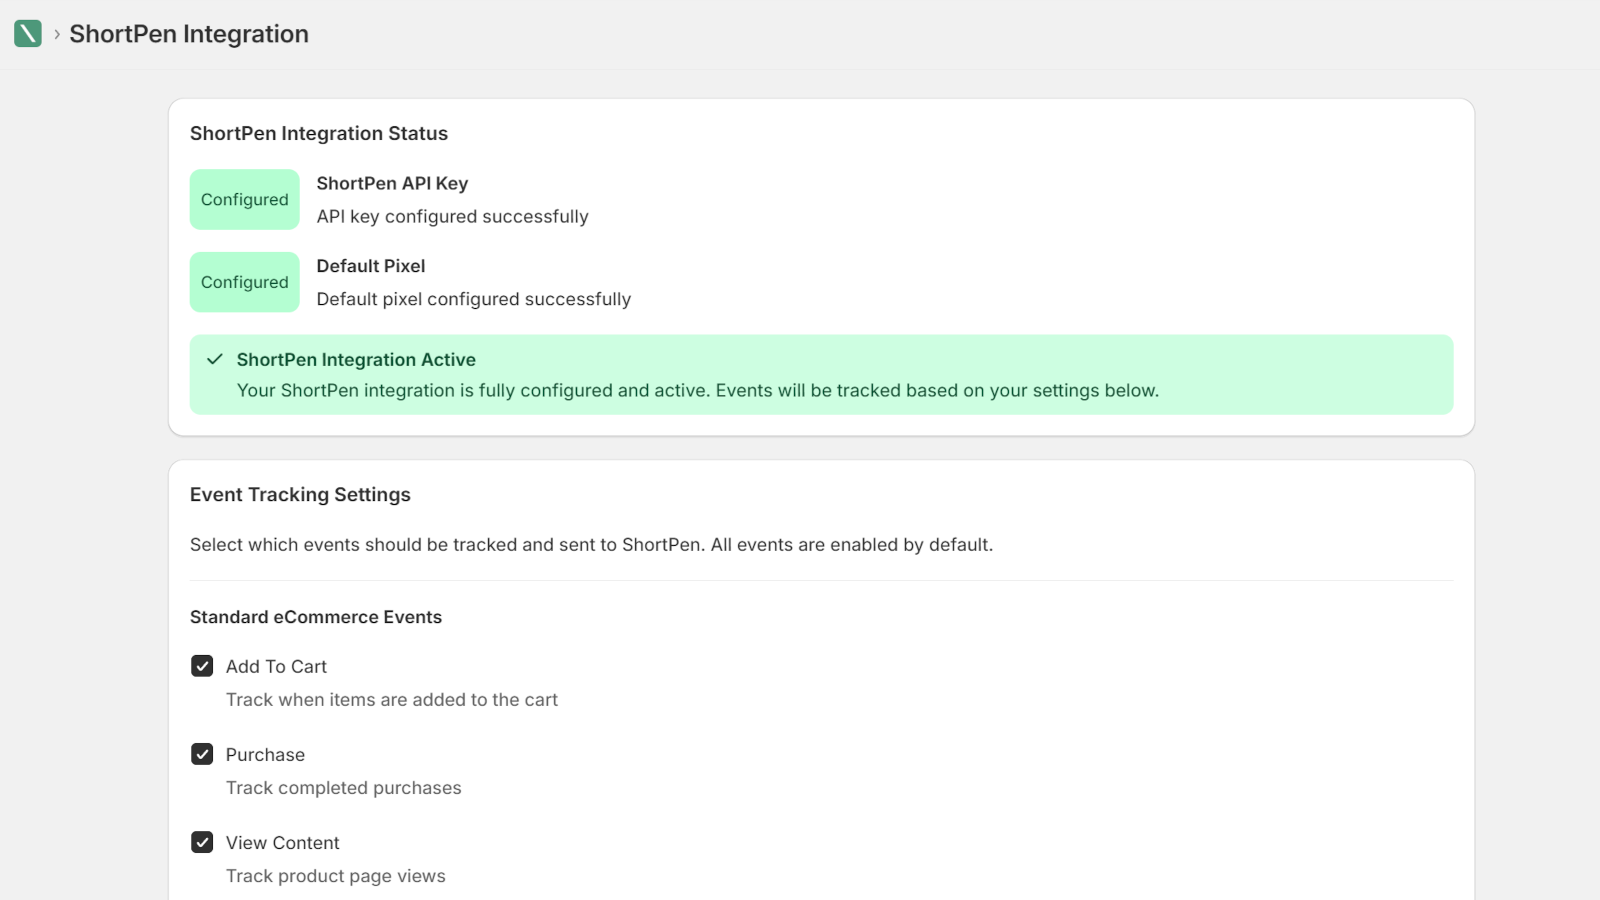Click the Event Tracking Settings heading
1600x900 pixels.
coord(300,495)
